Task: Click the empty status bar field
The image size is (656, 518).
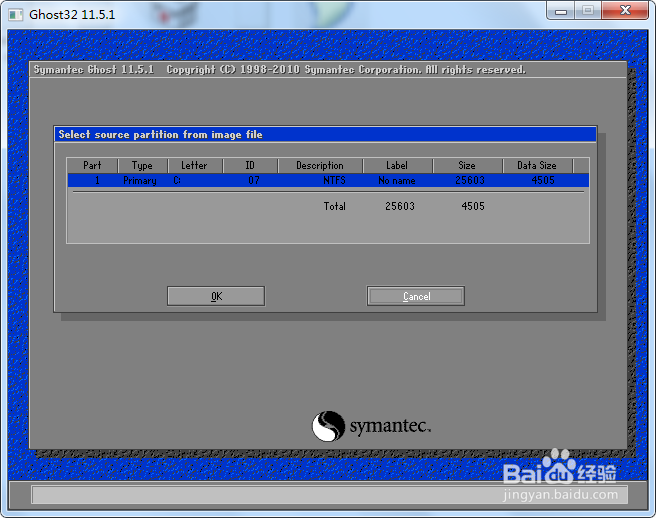Action: [x=329, y=495]
